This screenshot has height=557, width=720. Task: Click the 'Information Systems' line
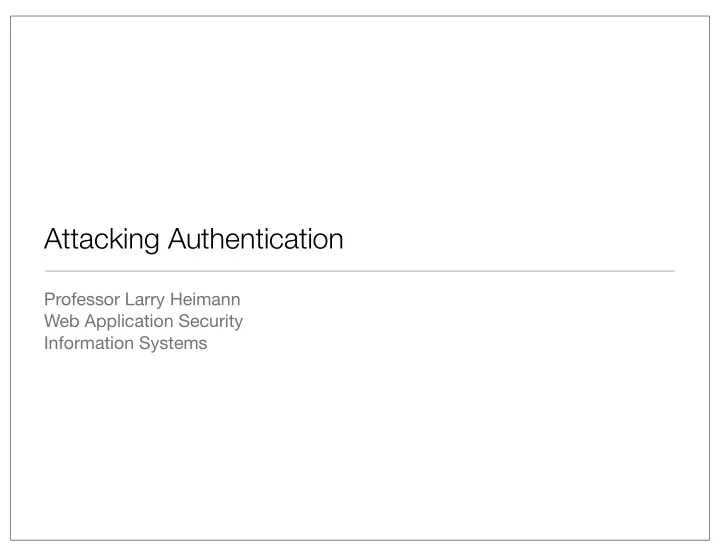point(125,343)
